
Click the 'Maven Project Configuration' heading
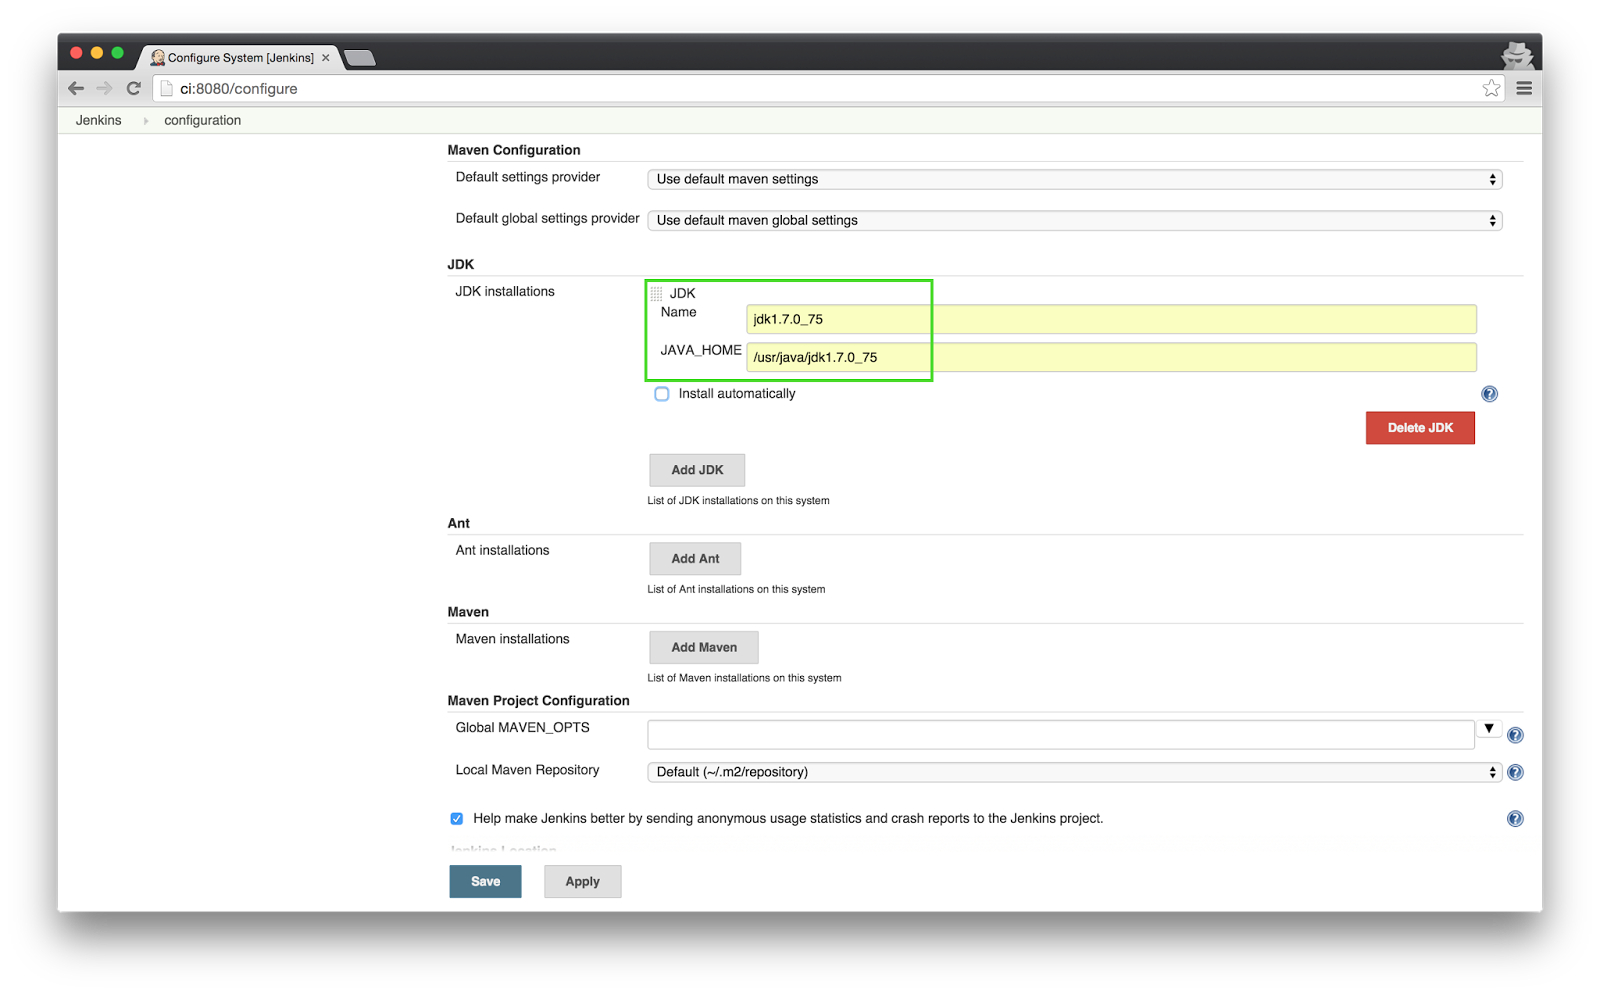[x=538, y=701]
